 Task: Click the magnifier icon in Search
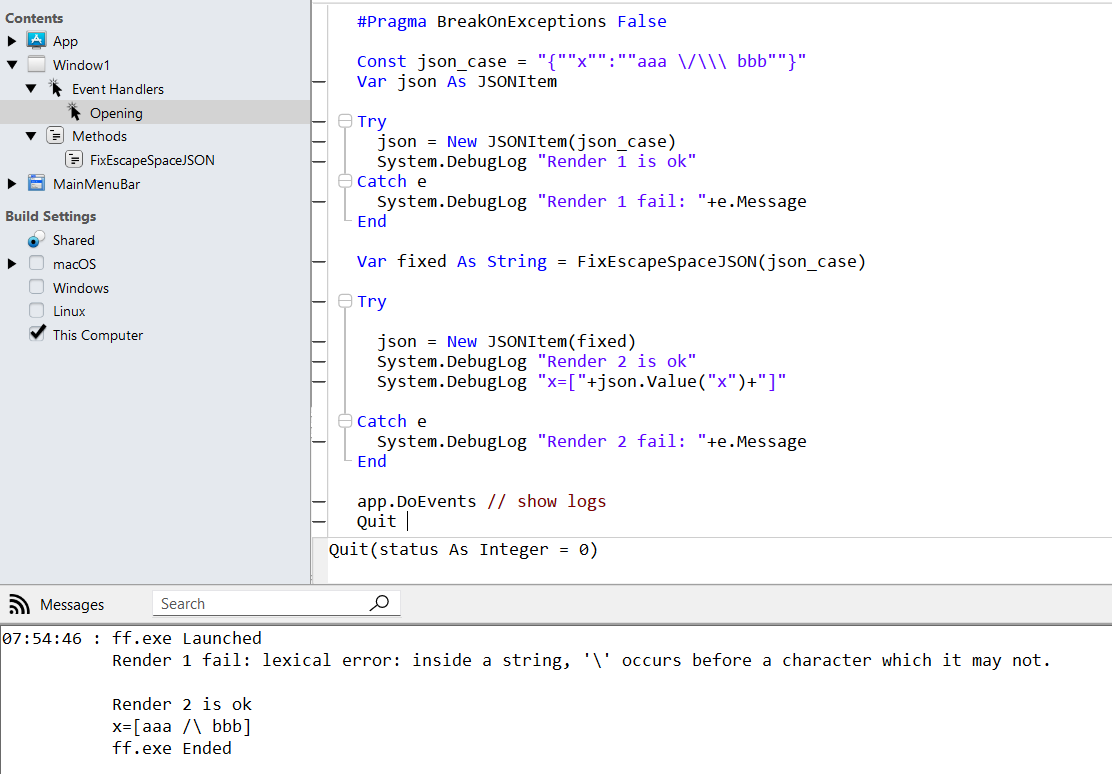379,603
